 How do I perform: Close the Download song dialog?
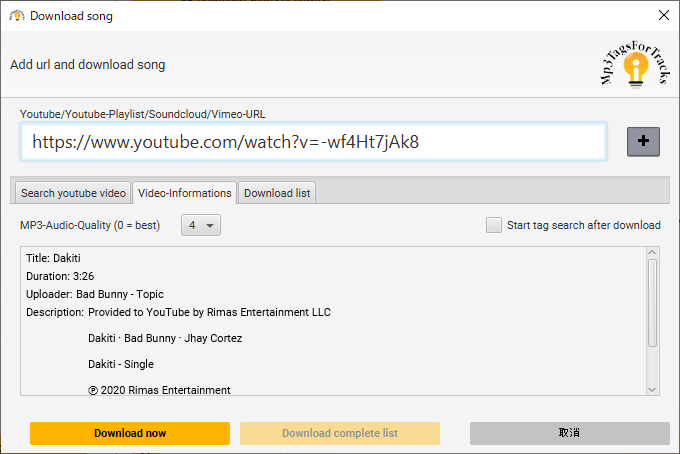pos(664,15)
